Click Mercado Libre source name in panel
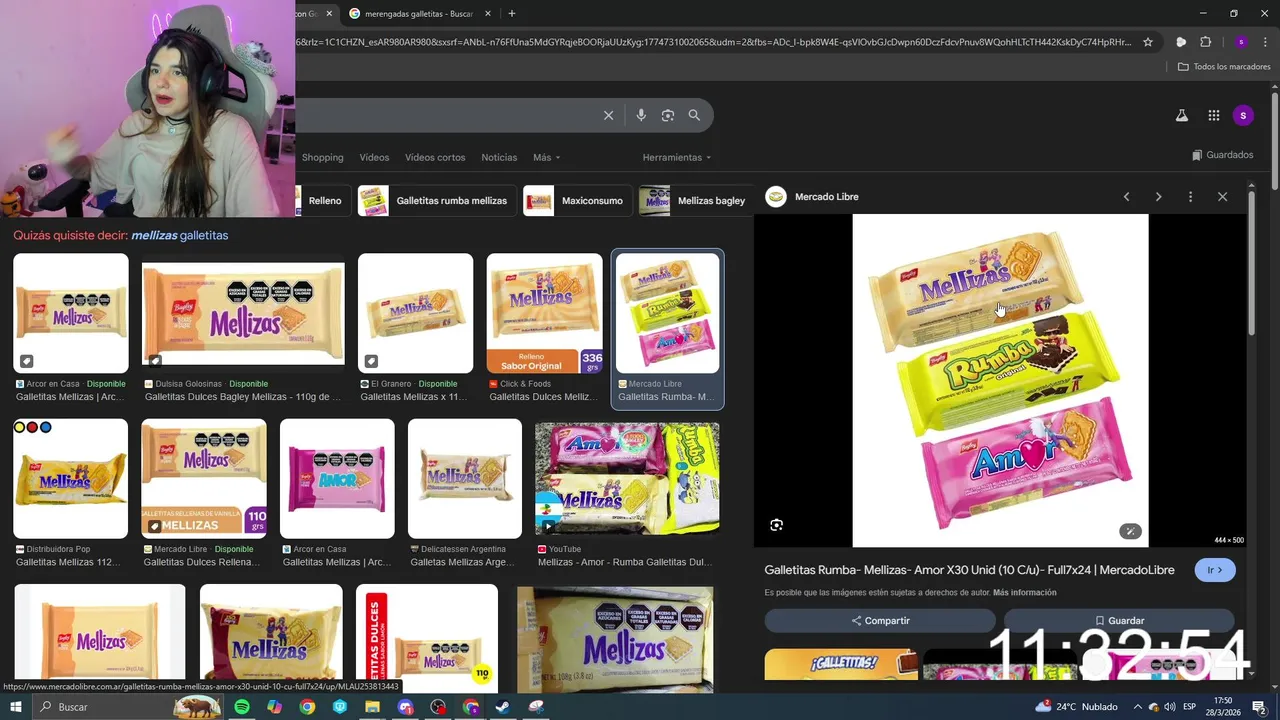Screen dimensions: 1280x720 click(x=826, y=197)
